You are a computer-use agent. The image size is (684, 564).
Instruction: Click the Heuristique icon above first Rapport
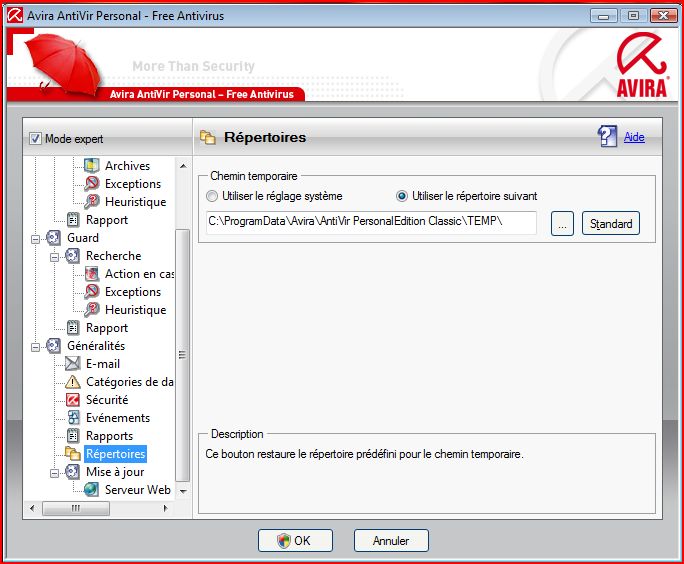92,202
